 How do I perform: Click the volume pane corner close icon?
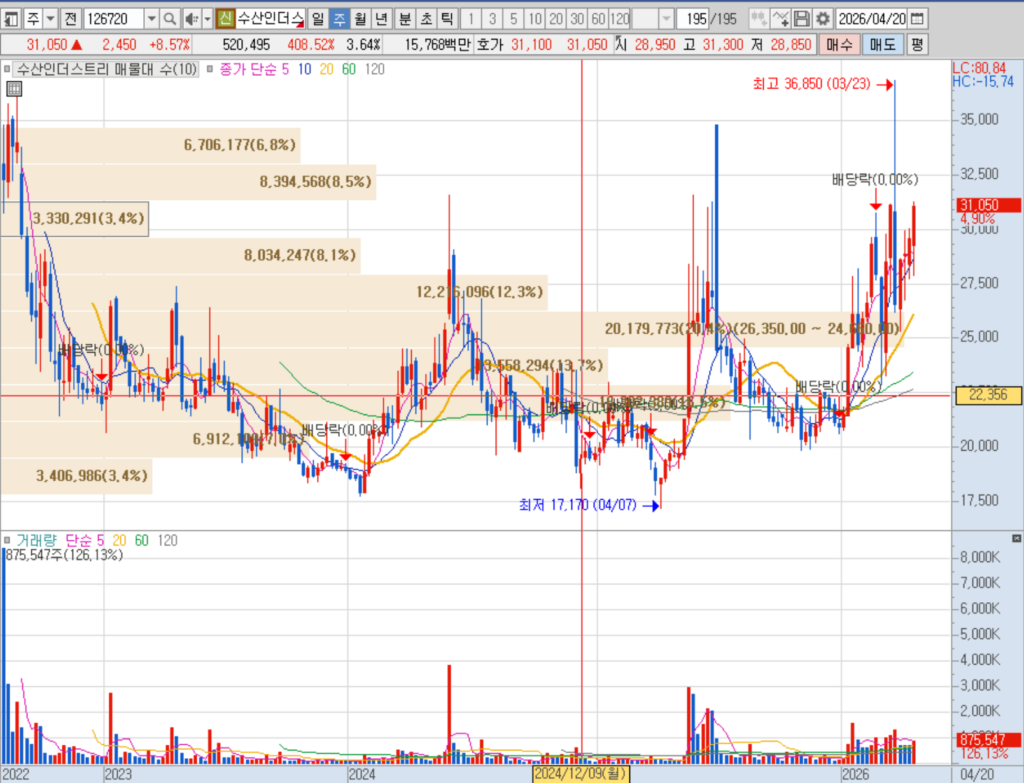[1016, 538]
